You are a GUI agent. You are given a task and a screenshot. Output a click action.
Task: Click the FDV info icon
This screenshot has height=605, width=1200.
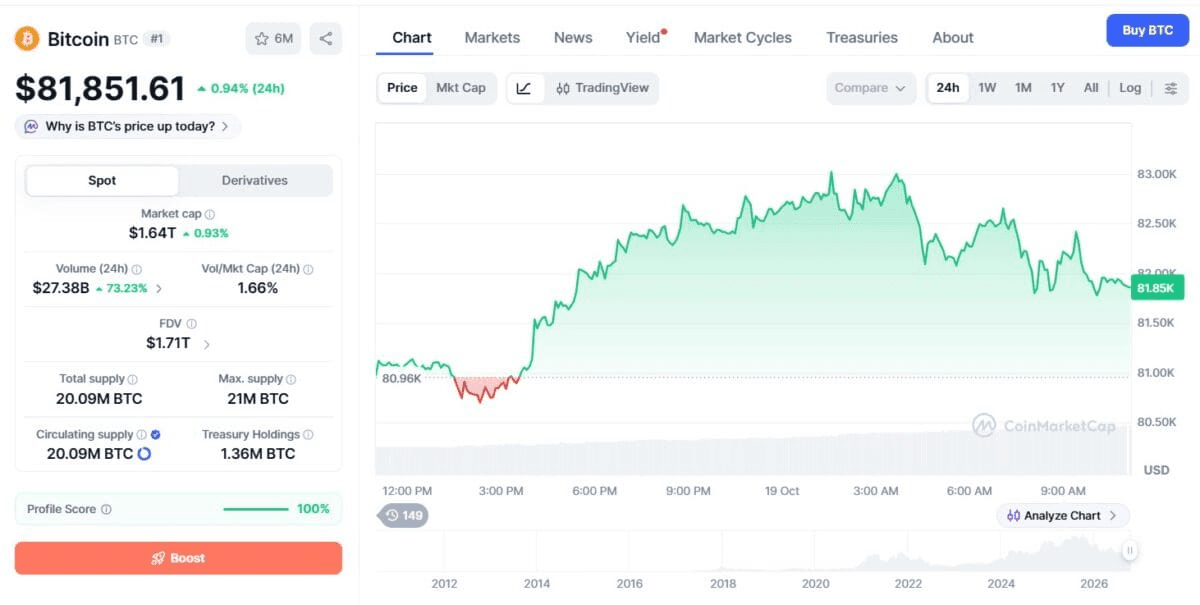click(x=191, y=324)
